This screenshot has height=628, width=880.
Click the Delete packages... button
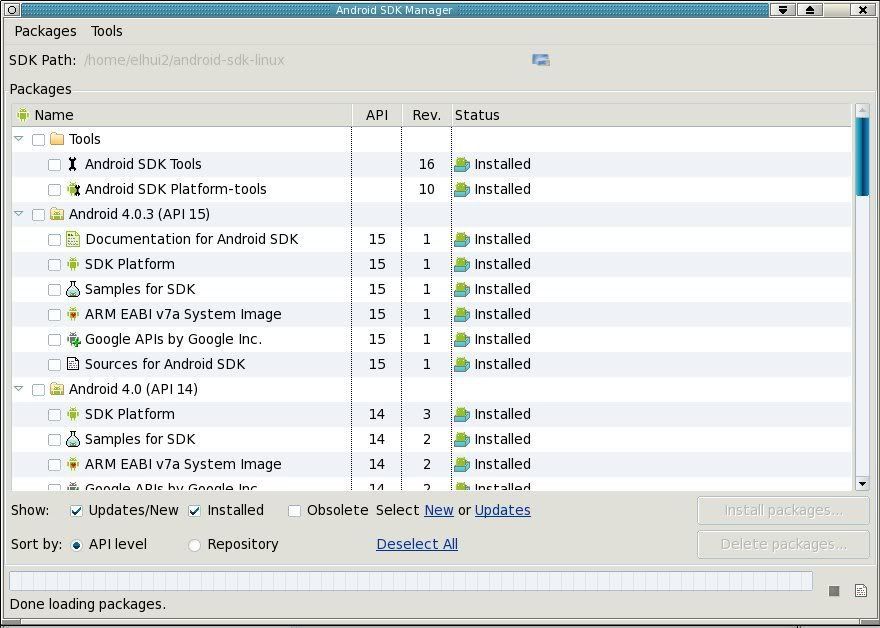pos(783,544)
